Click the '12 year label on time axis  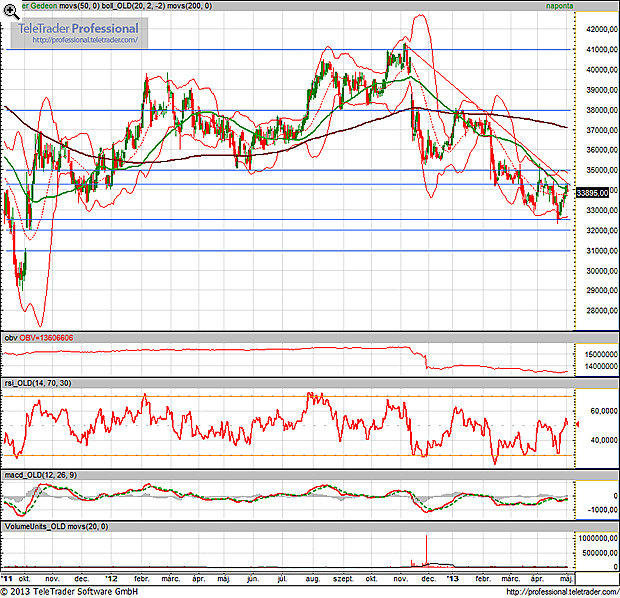click(x=112, y=579)
